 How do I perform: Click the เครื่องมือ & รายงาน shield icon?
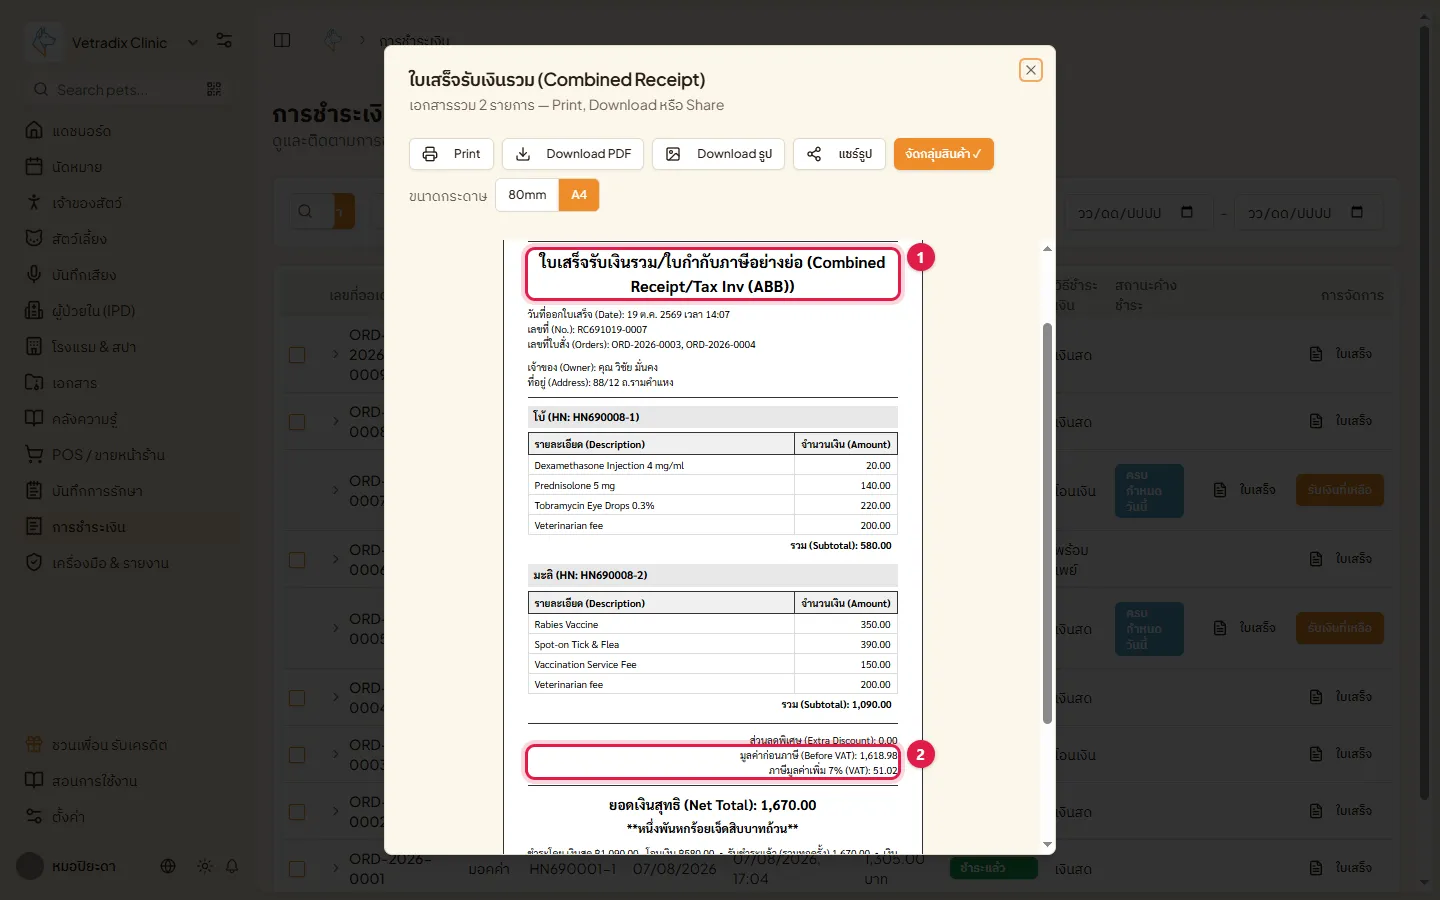[x=34, y=562]
